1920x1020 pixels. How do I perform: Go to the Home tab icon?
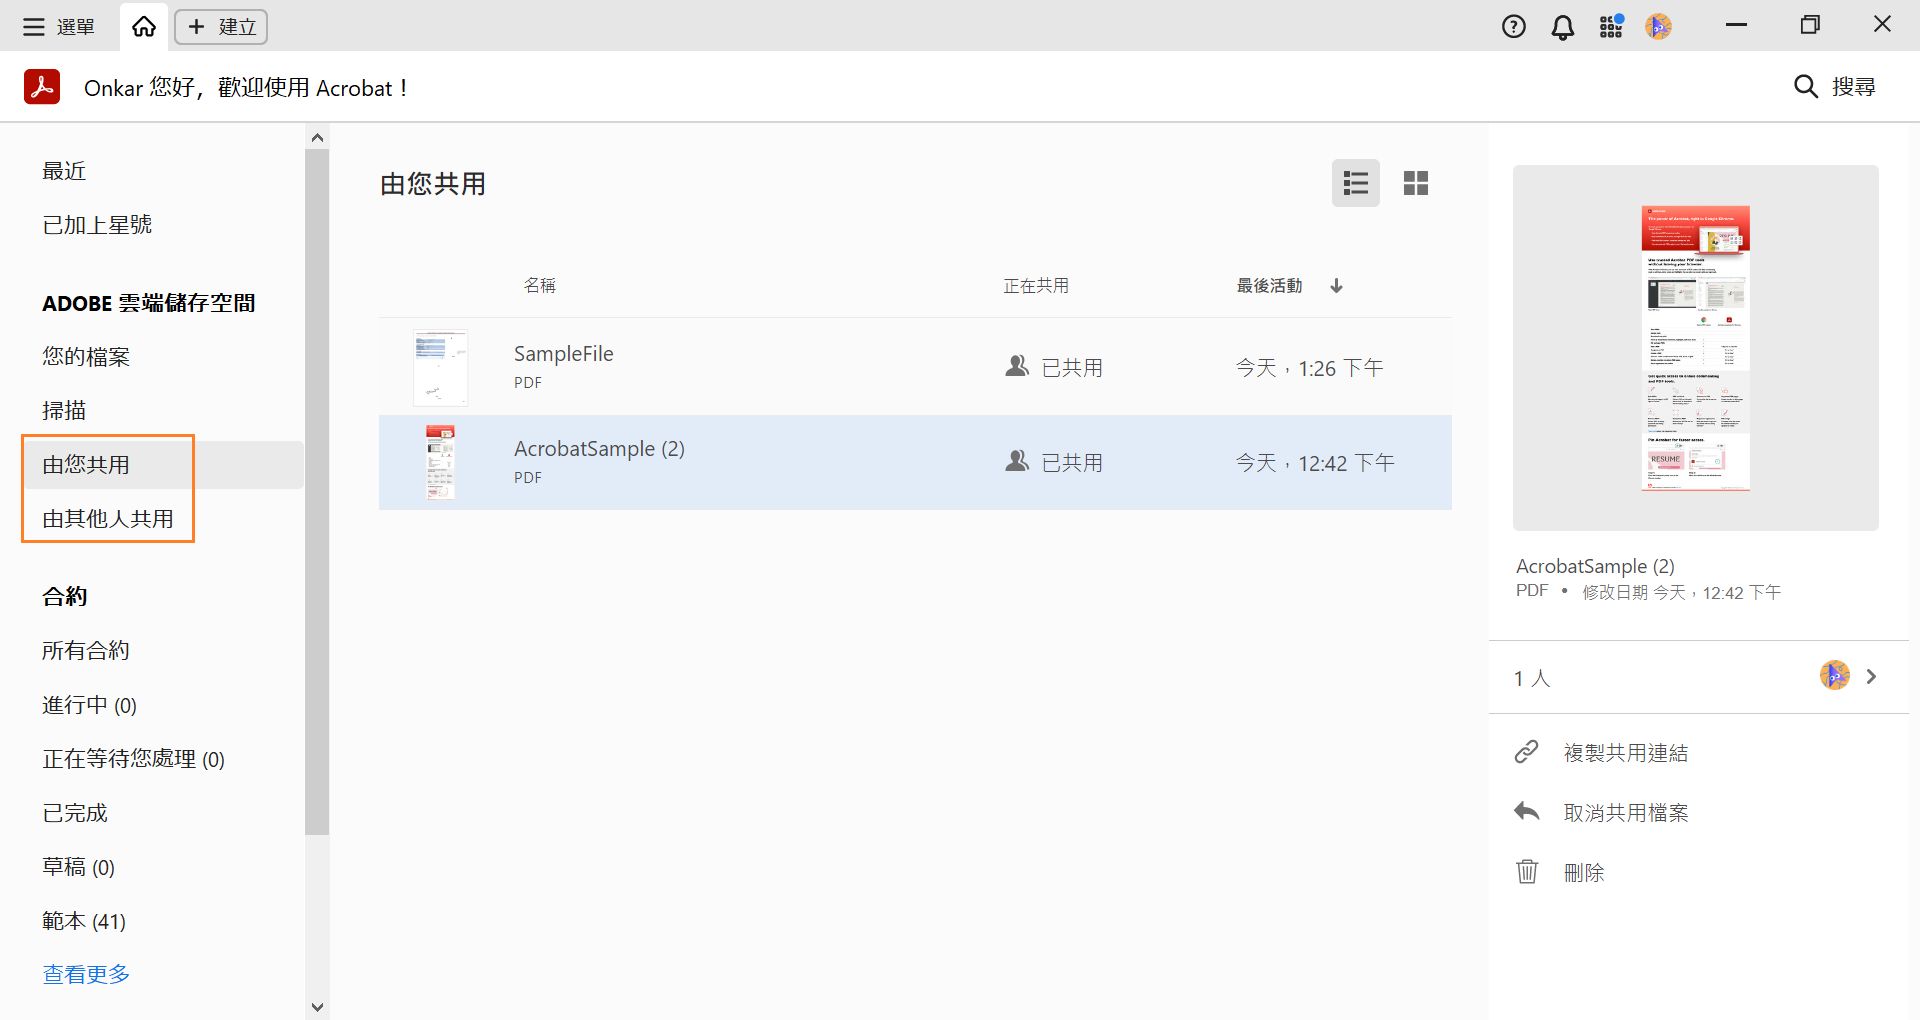pos(144,26)
